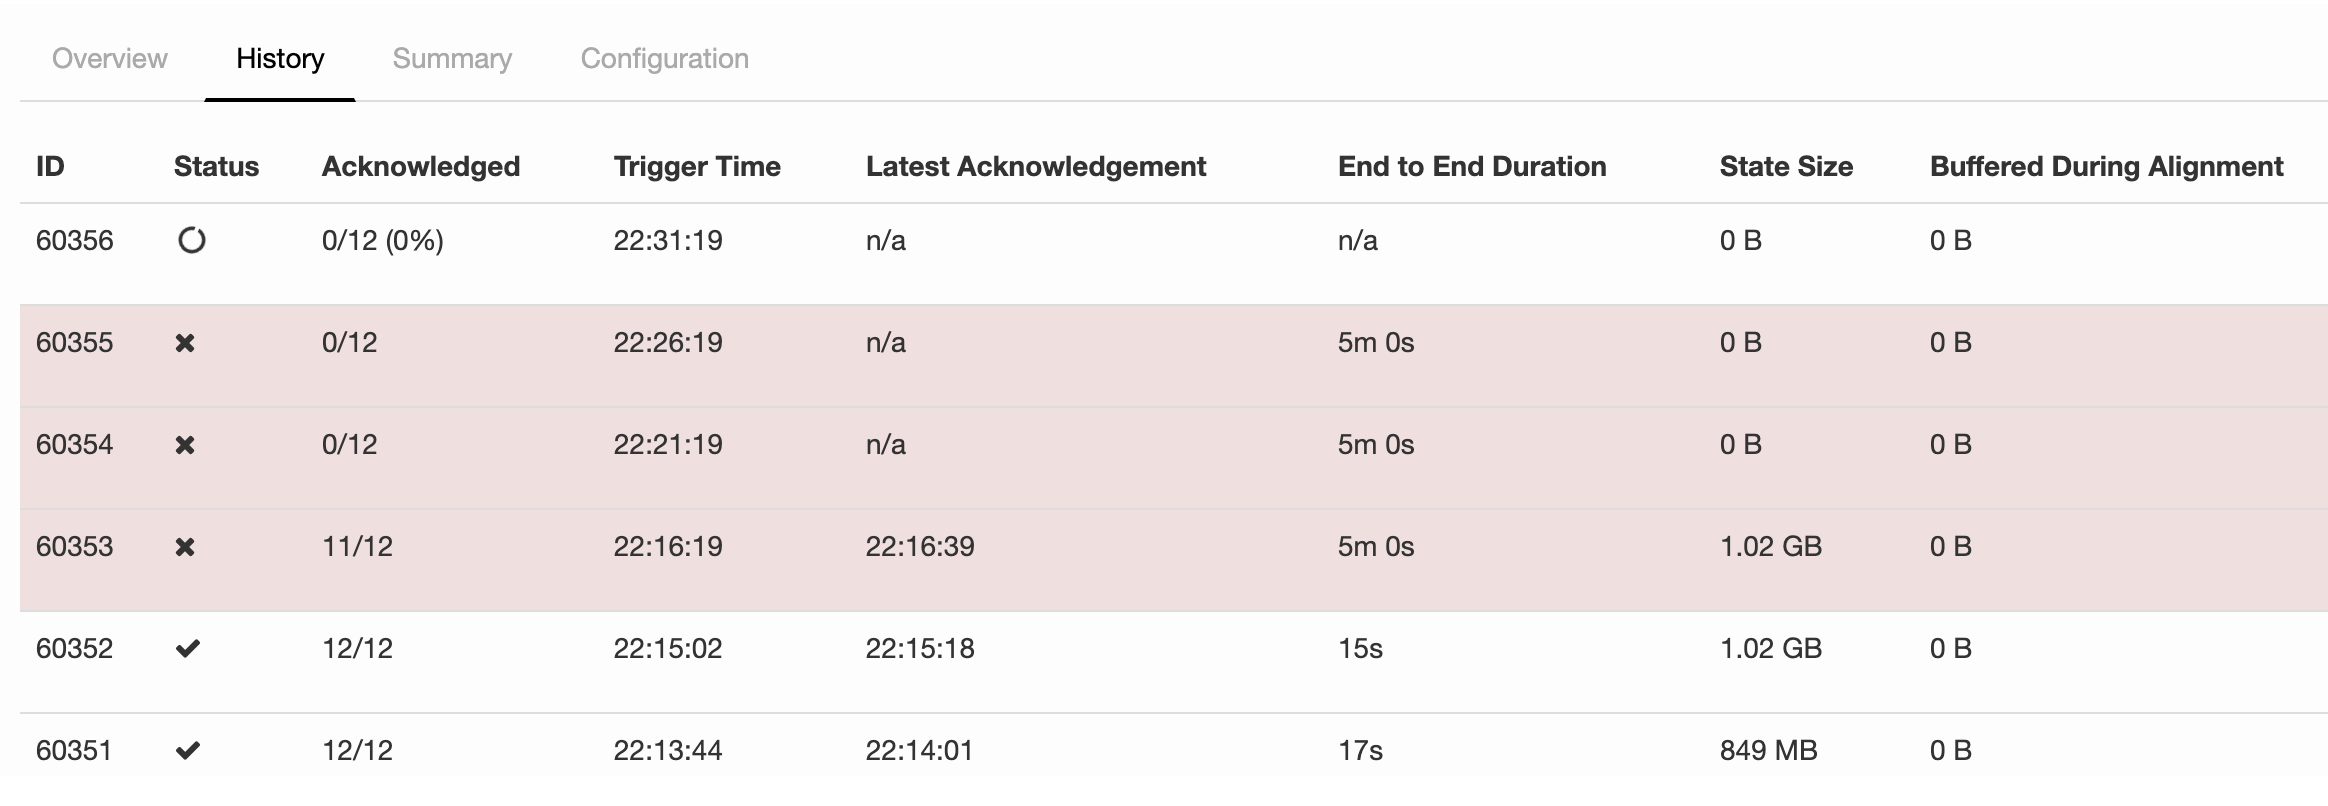
Task: Open the Configuration tab
Action: (665, 59)
